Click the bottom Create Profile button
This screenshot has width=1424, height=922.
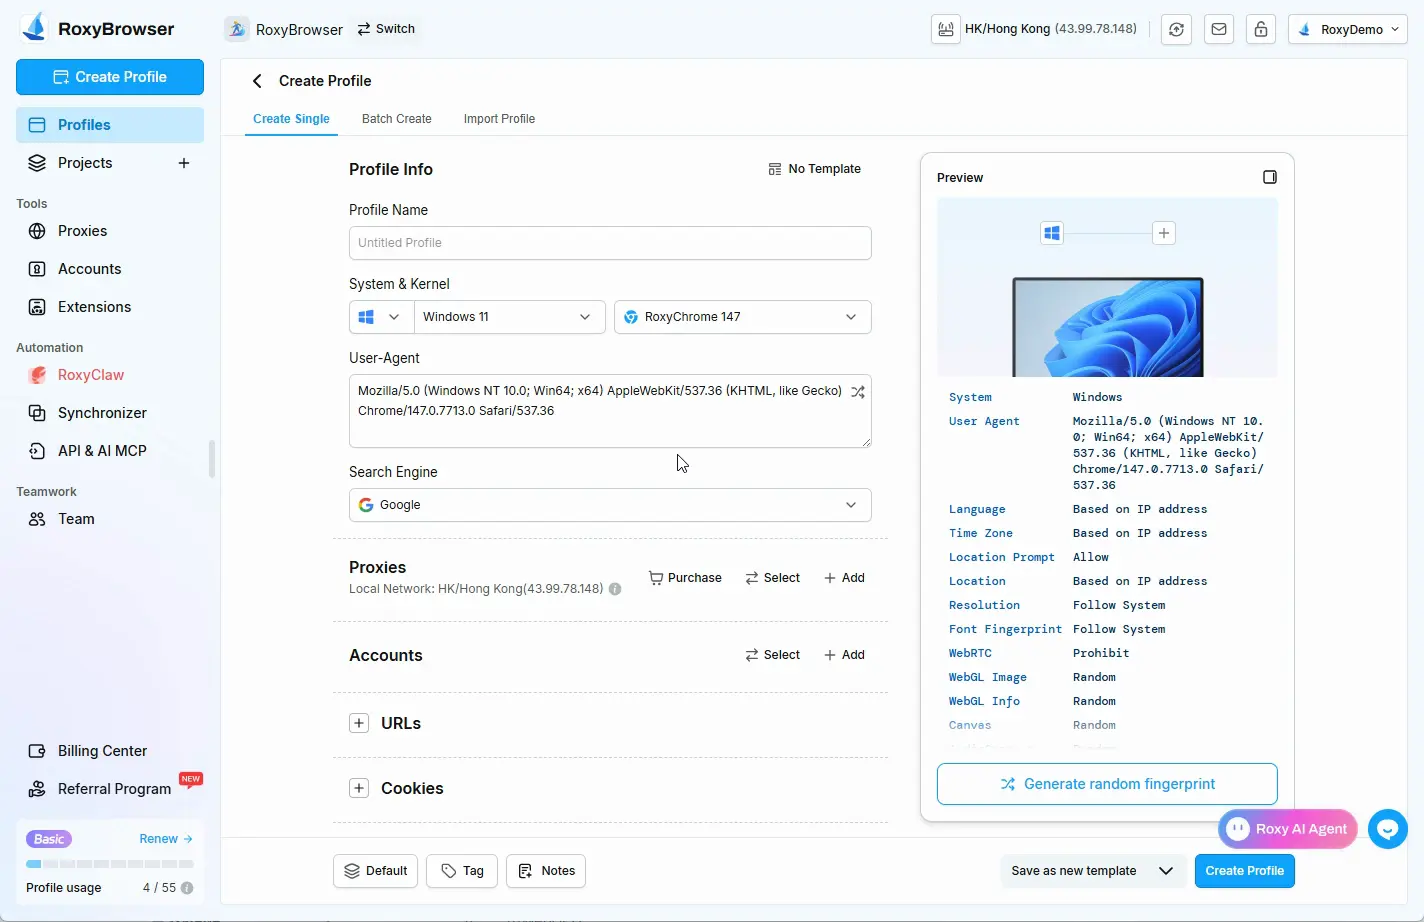[1245, 871]
